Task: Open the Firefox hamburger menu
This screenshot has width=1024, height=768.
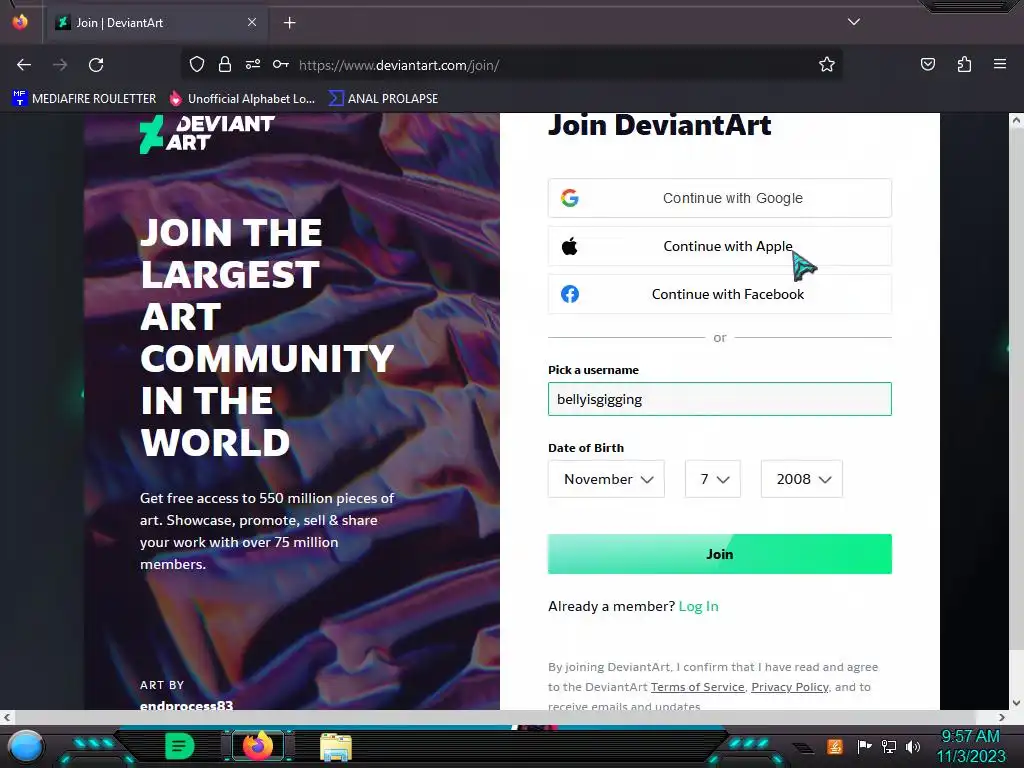Action: coord(1000,64)
